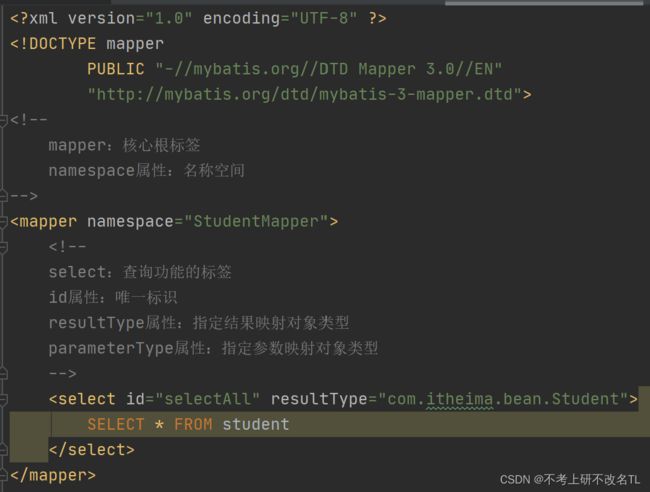The width and height of the screenshot is (650, 492).
Task: Collapse the mapper tag fold marker
Action: [x=3, y=222]
